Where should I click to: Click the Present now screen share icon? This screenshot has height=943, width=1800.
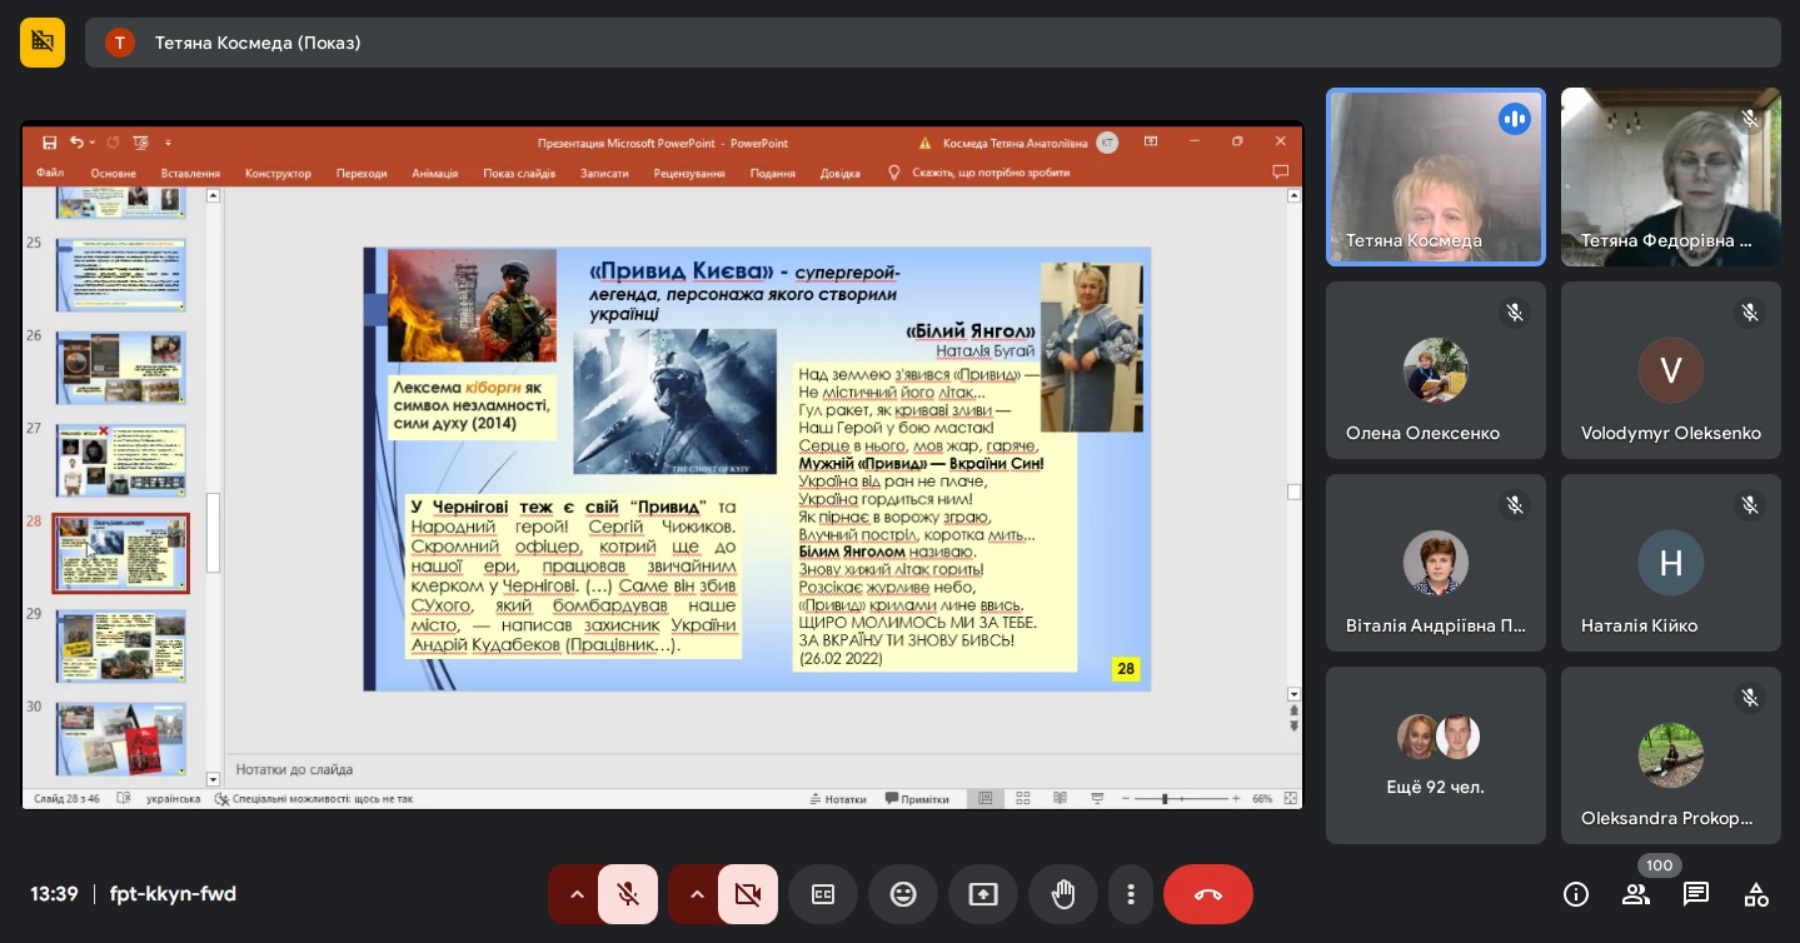983,894
